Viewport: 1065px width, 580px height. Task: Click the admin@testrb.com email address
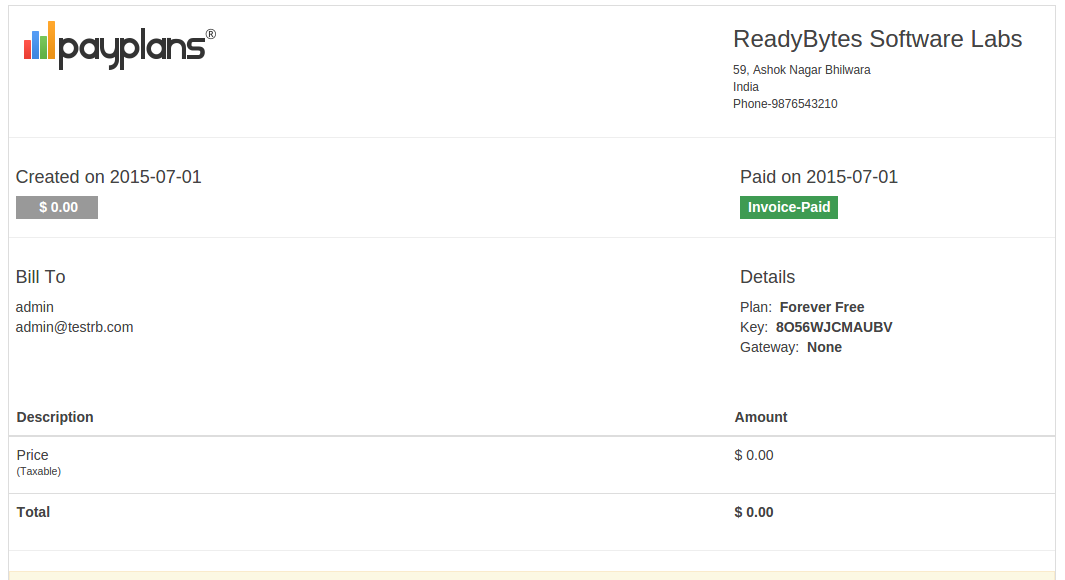point(74,327)
